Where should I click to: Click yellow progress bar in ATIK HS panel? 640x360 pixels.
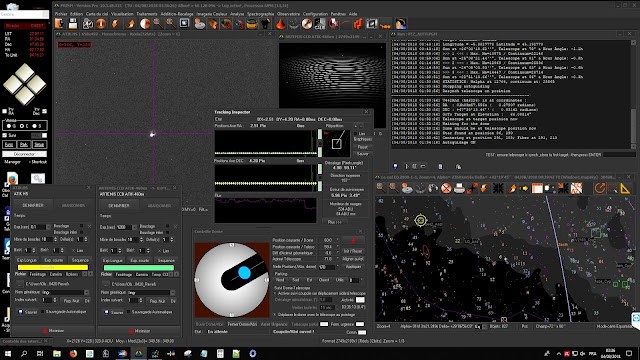point(53,268)
